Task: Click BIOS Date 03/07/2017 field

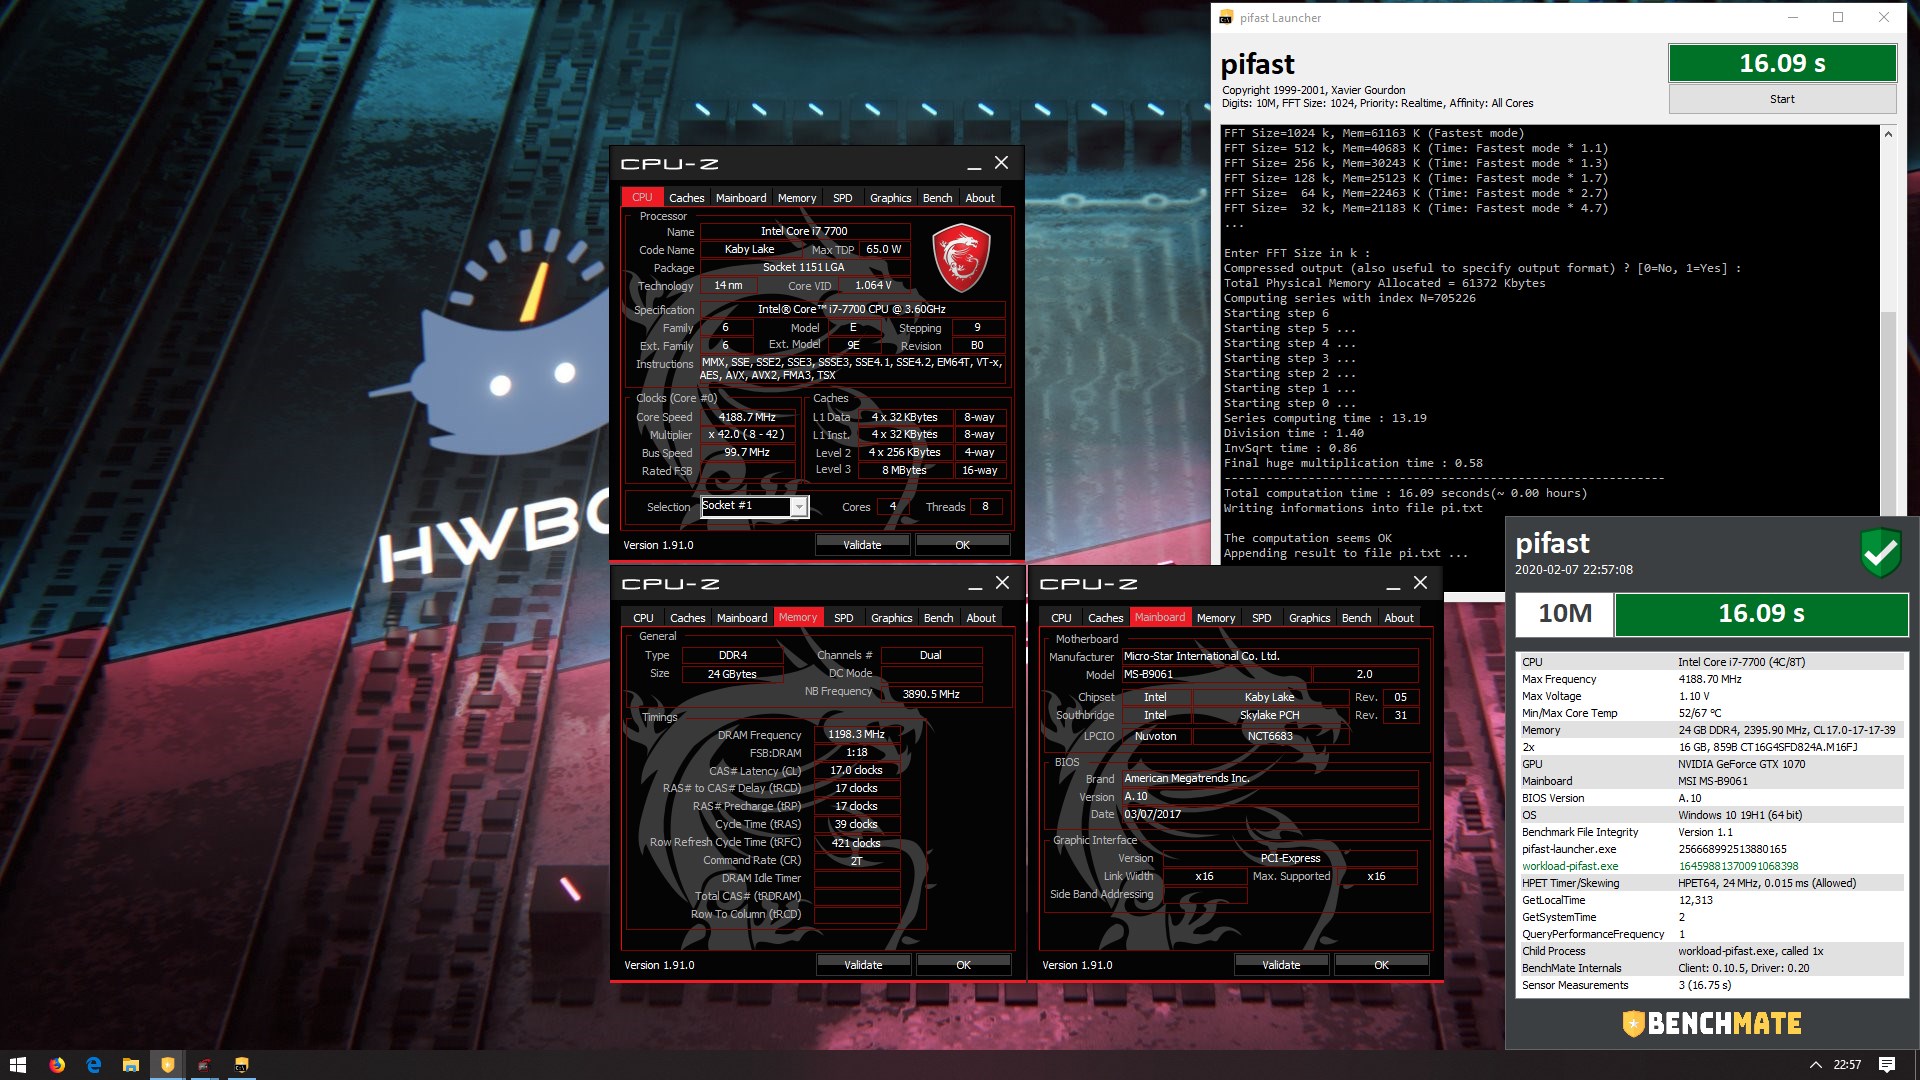Action: pyautogui.click(x=1269, y=814)
